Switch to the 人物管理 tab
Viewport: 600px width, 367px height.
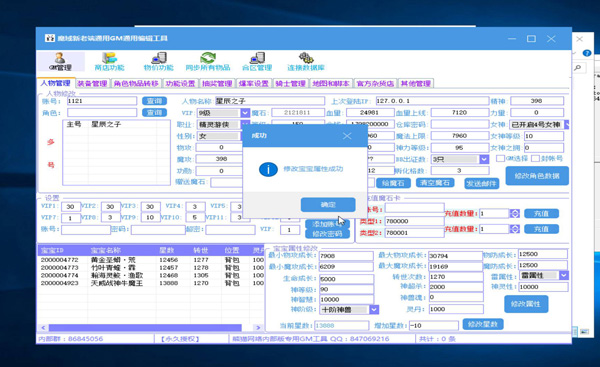pyautogui.click(x=56, y=83)
